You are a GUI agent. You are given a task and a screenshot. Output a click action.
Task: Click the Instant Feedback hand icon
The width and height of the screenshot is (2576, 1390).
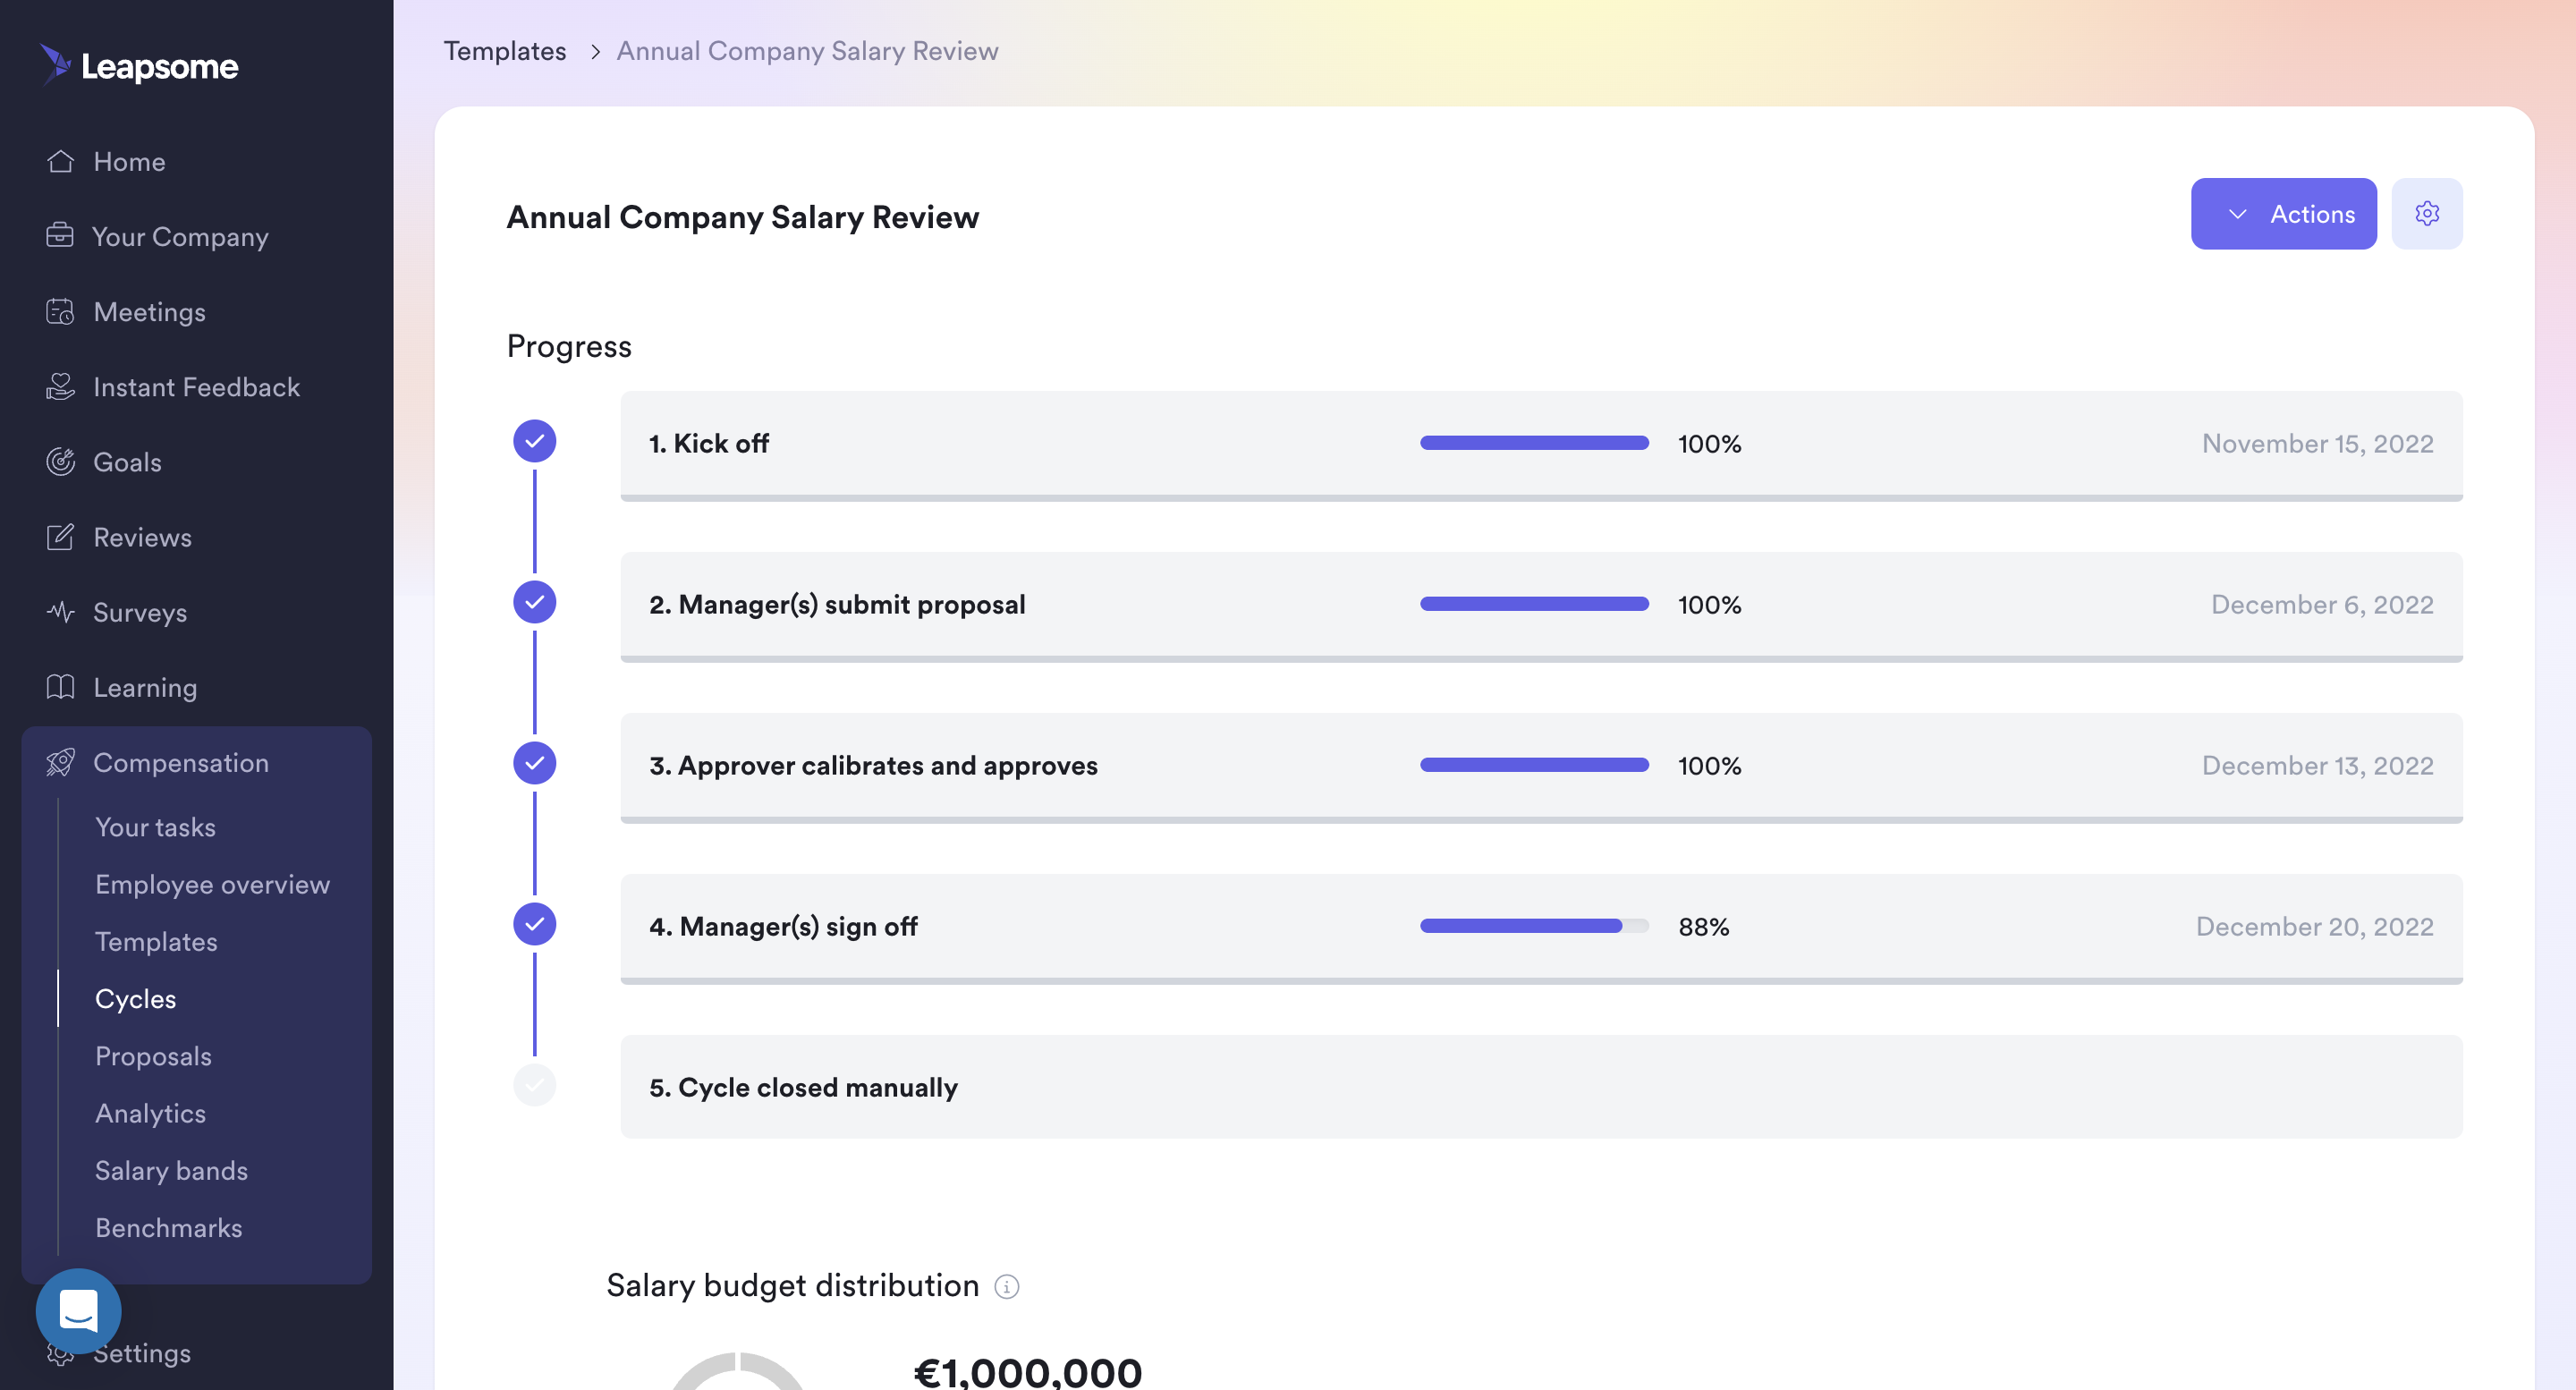pos(60,386)
